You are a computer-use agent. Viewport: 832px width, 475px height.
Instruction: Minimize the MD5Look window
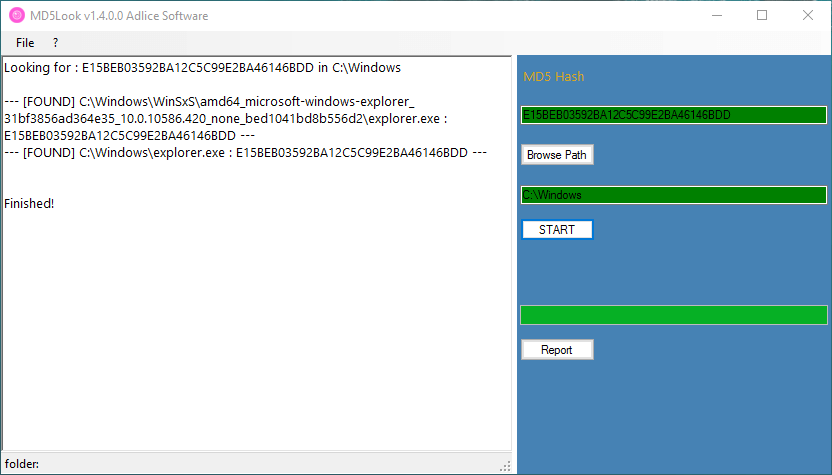pyautogui.click(x=716, y=16)
